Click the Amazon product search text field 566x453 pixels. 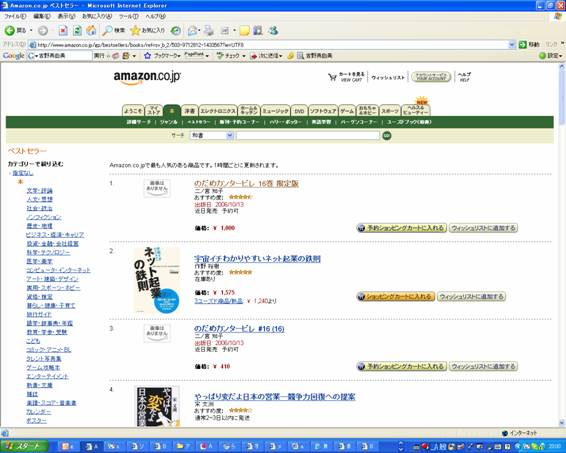pos(308,135)
